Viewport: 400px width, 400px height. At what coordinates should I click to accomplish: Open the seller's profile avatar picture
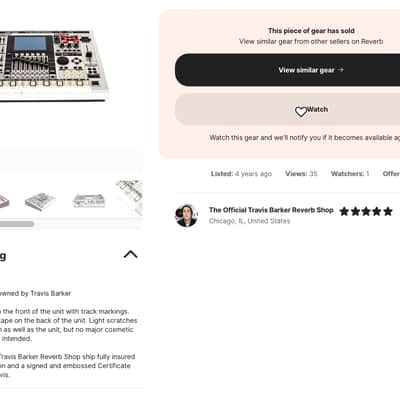click(x=186, y=216)
